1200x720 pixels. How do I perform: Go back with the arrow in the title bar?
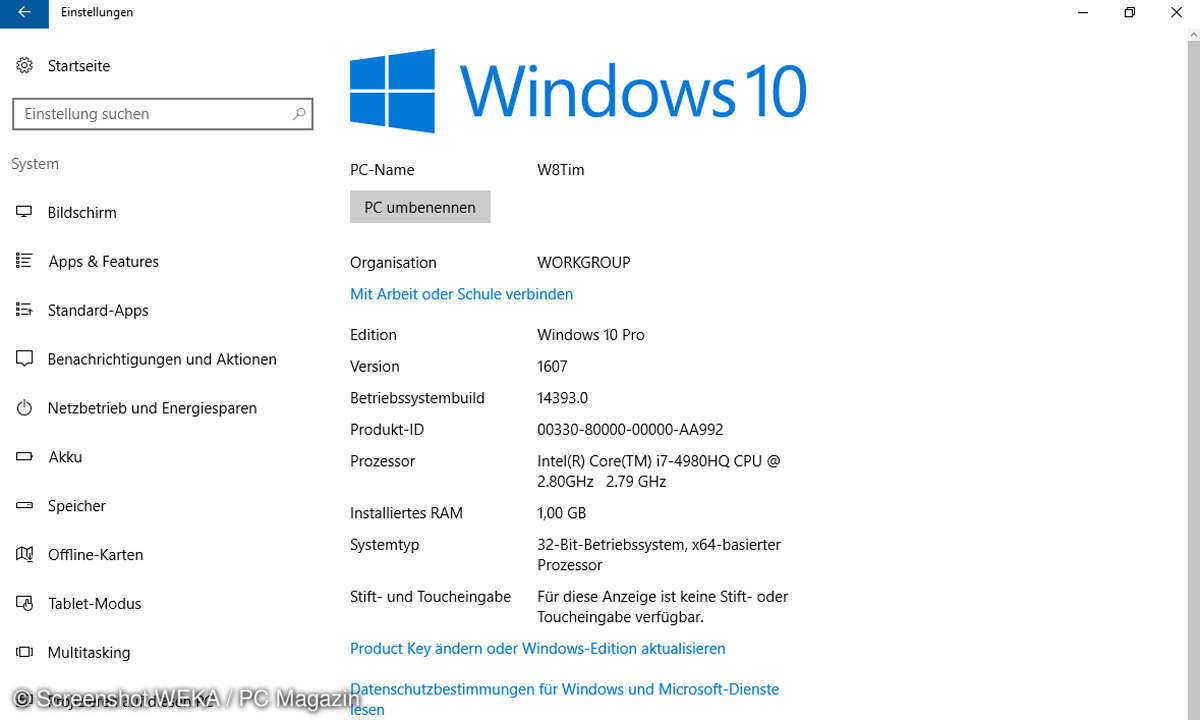pyautogui.click(x=24, y=12)
